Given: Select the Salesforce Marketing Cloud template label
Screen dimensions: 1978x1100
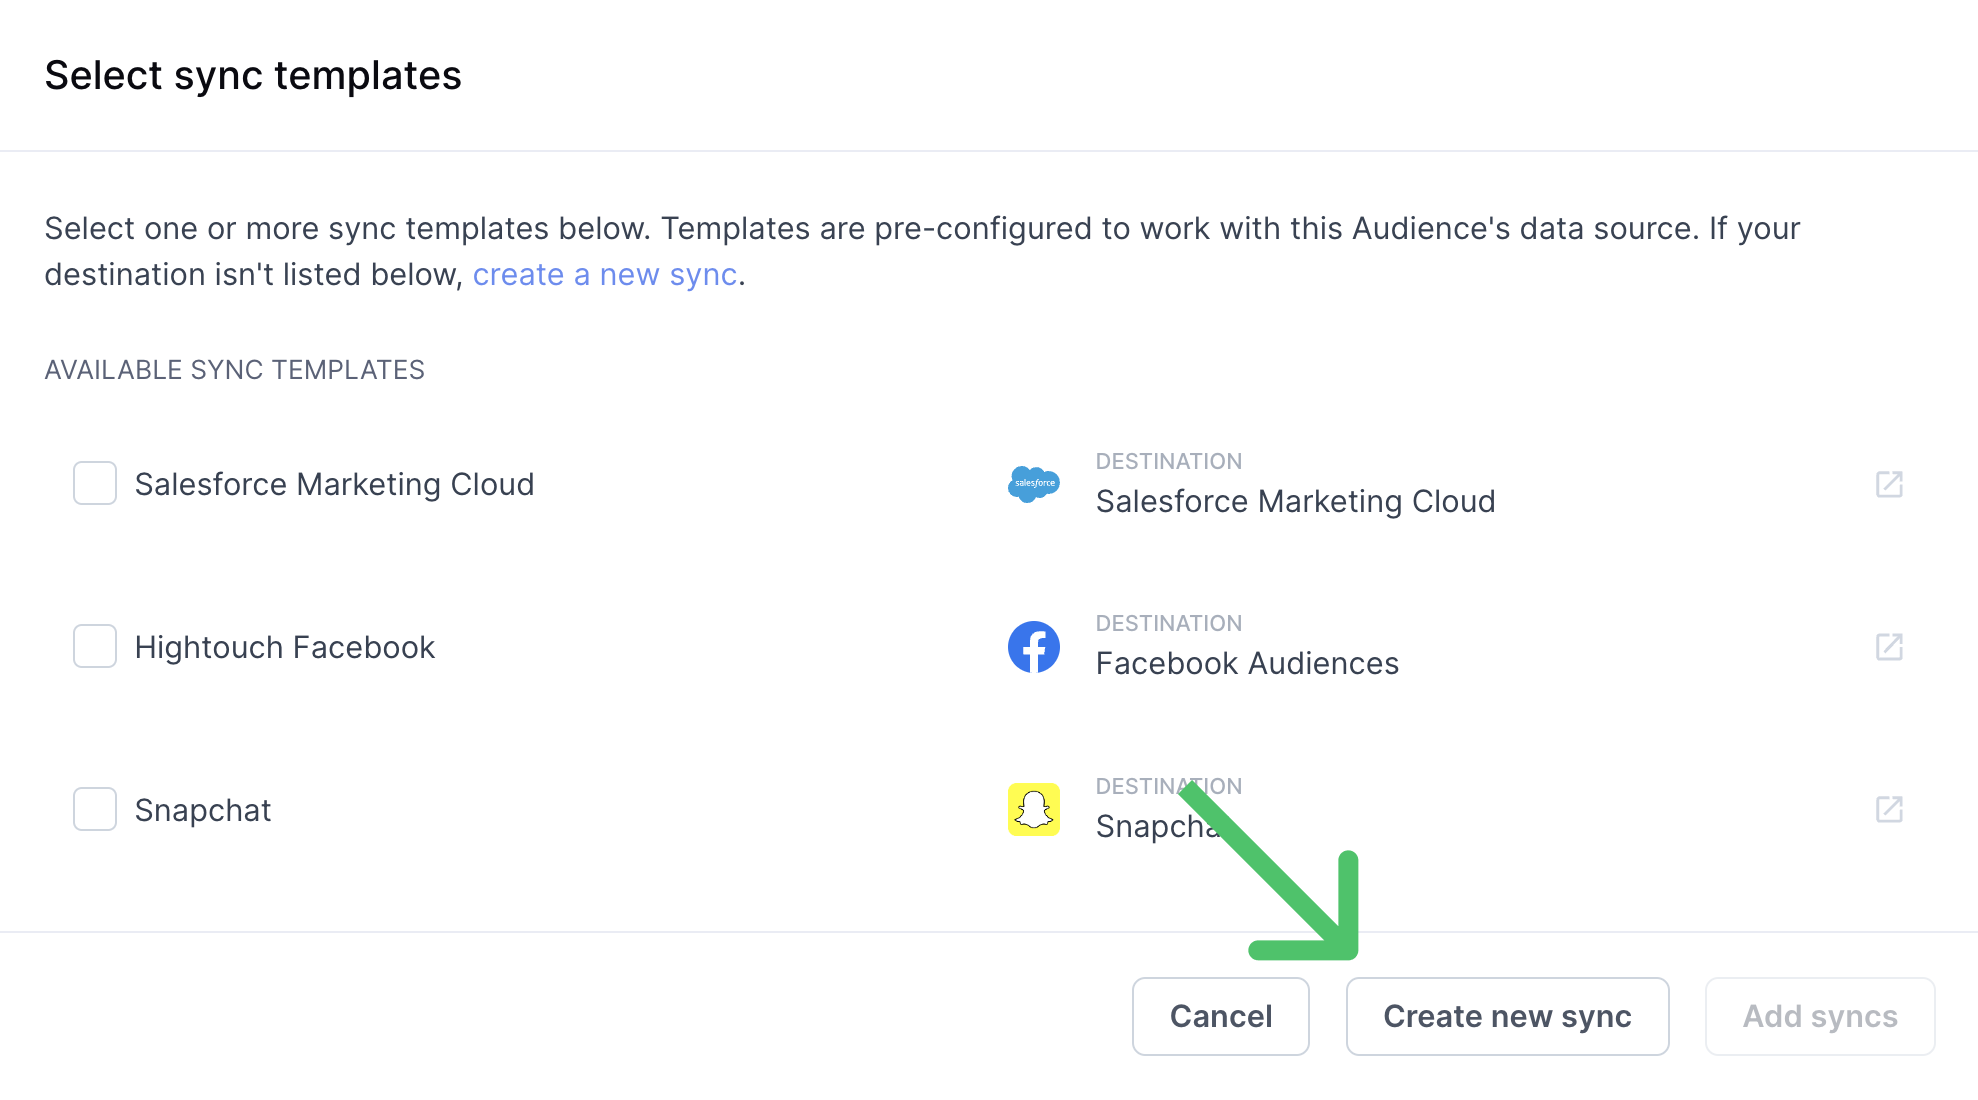Looking at the screenshot, I should click(335, 484).
